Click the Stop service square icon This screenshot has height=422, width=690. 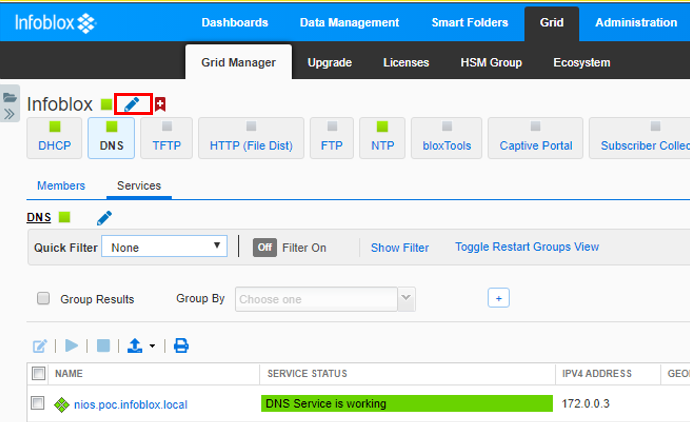point(103,346)
